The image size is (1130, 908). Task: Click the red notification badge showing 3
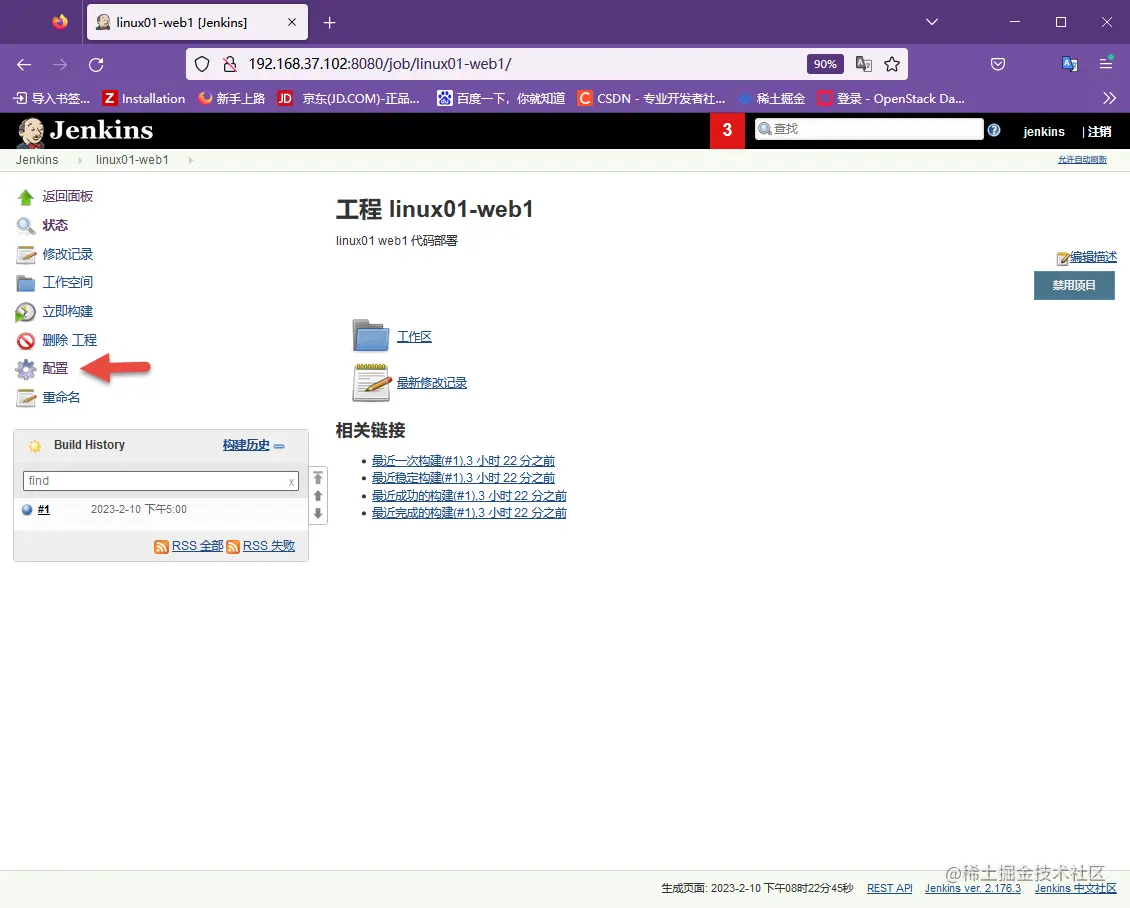coord(727,130)
